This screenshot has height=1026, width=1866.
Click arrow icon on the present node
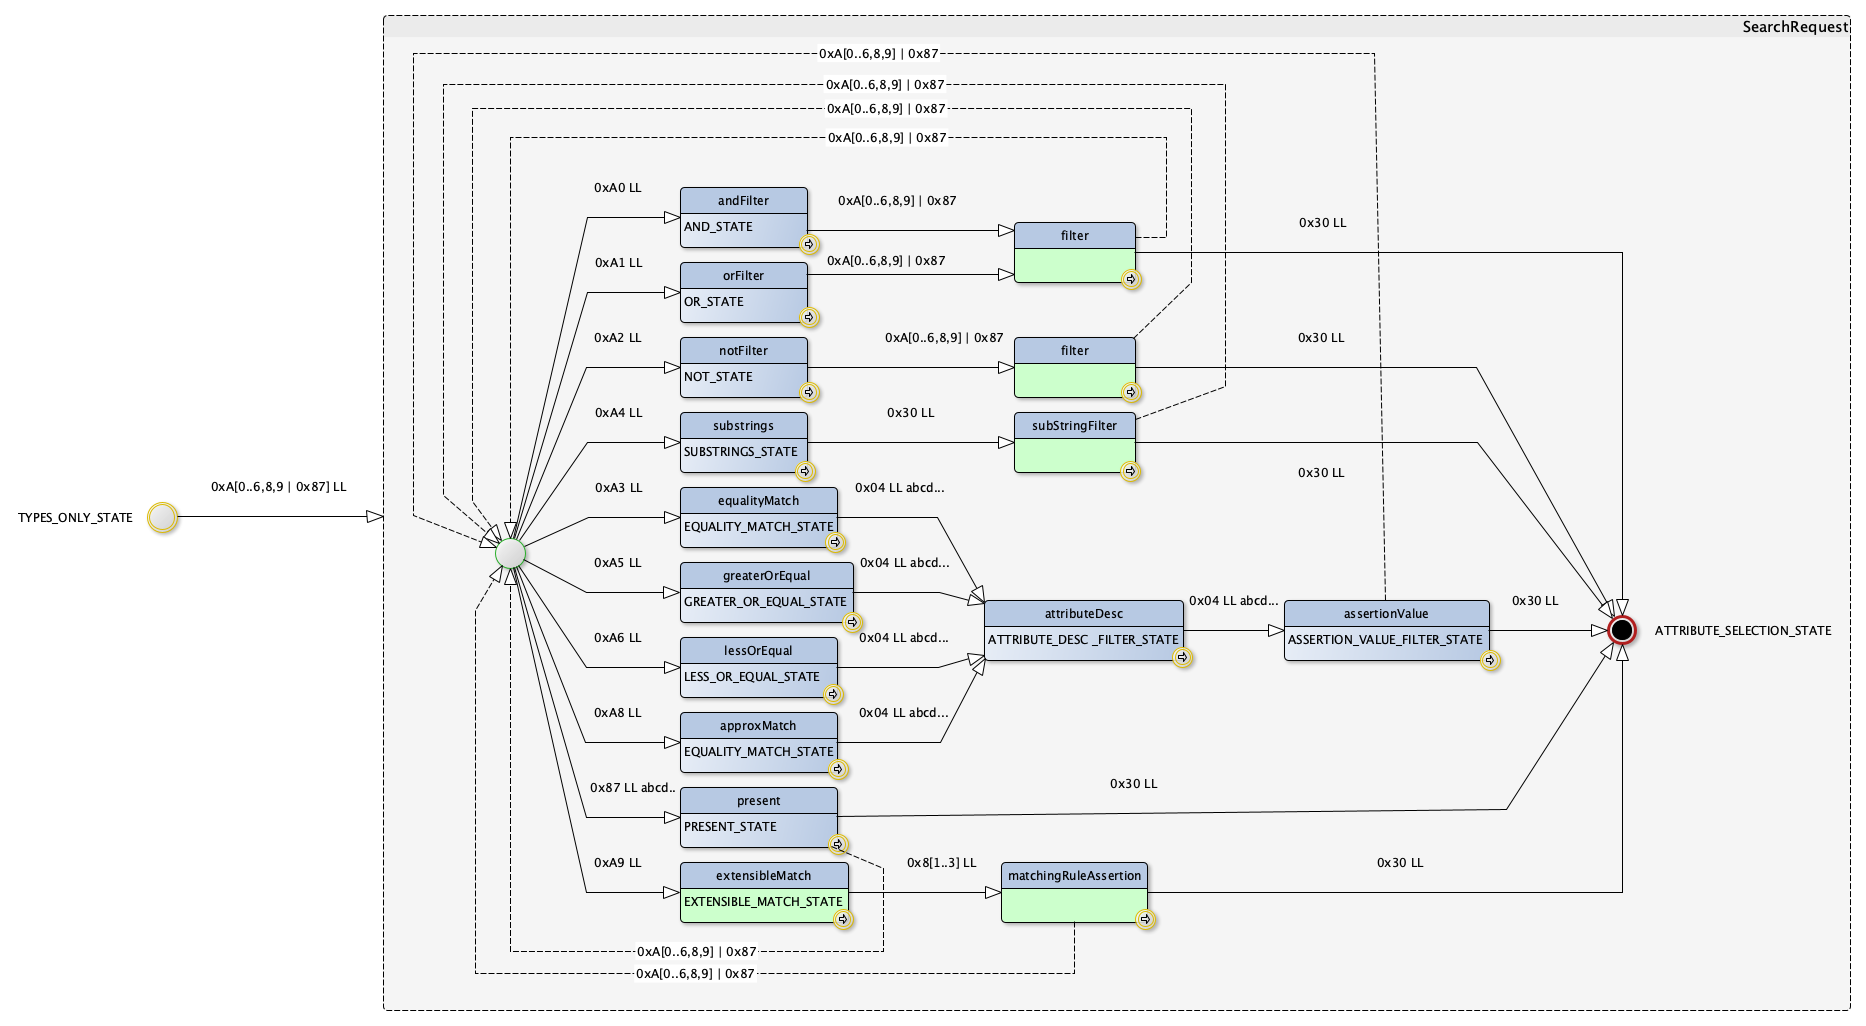coord(838,845)
